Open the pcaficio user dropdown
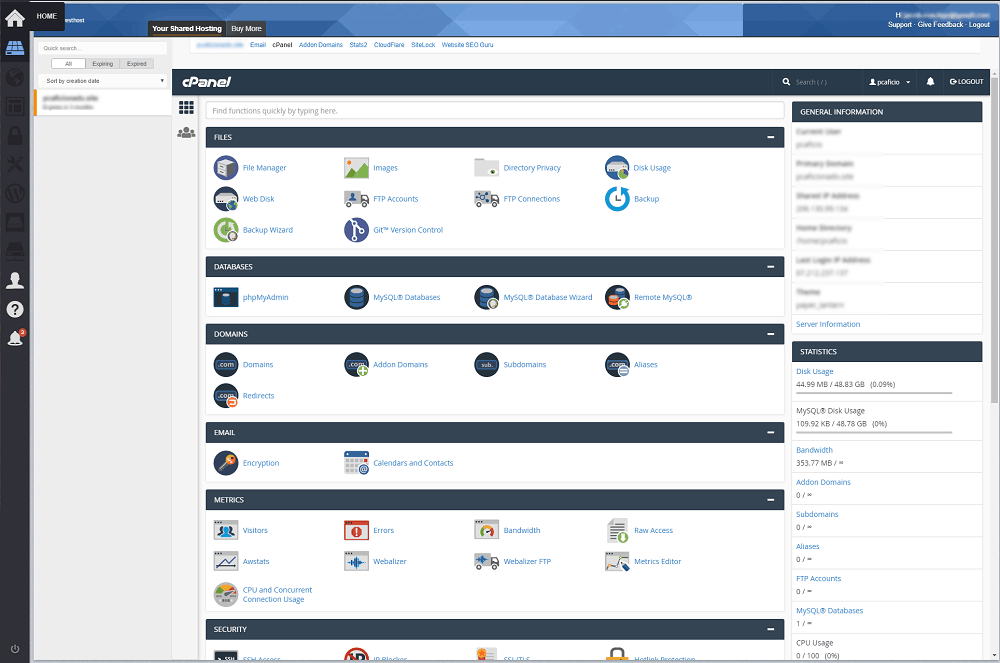Viewport: 1000px width, 663px height. point(890,82)
